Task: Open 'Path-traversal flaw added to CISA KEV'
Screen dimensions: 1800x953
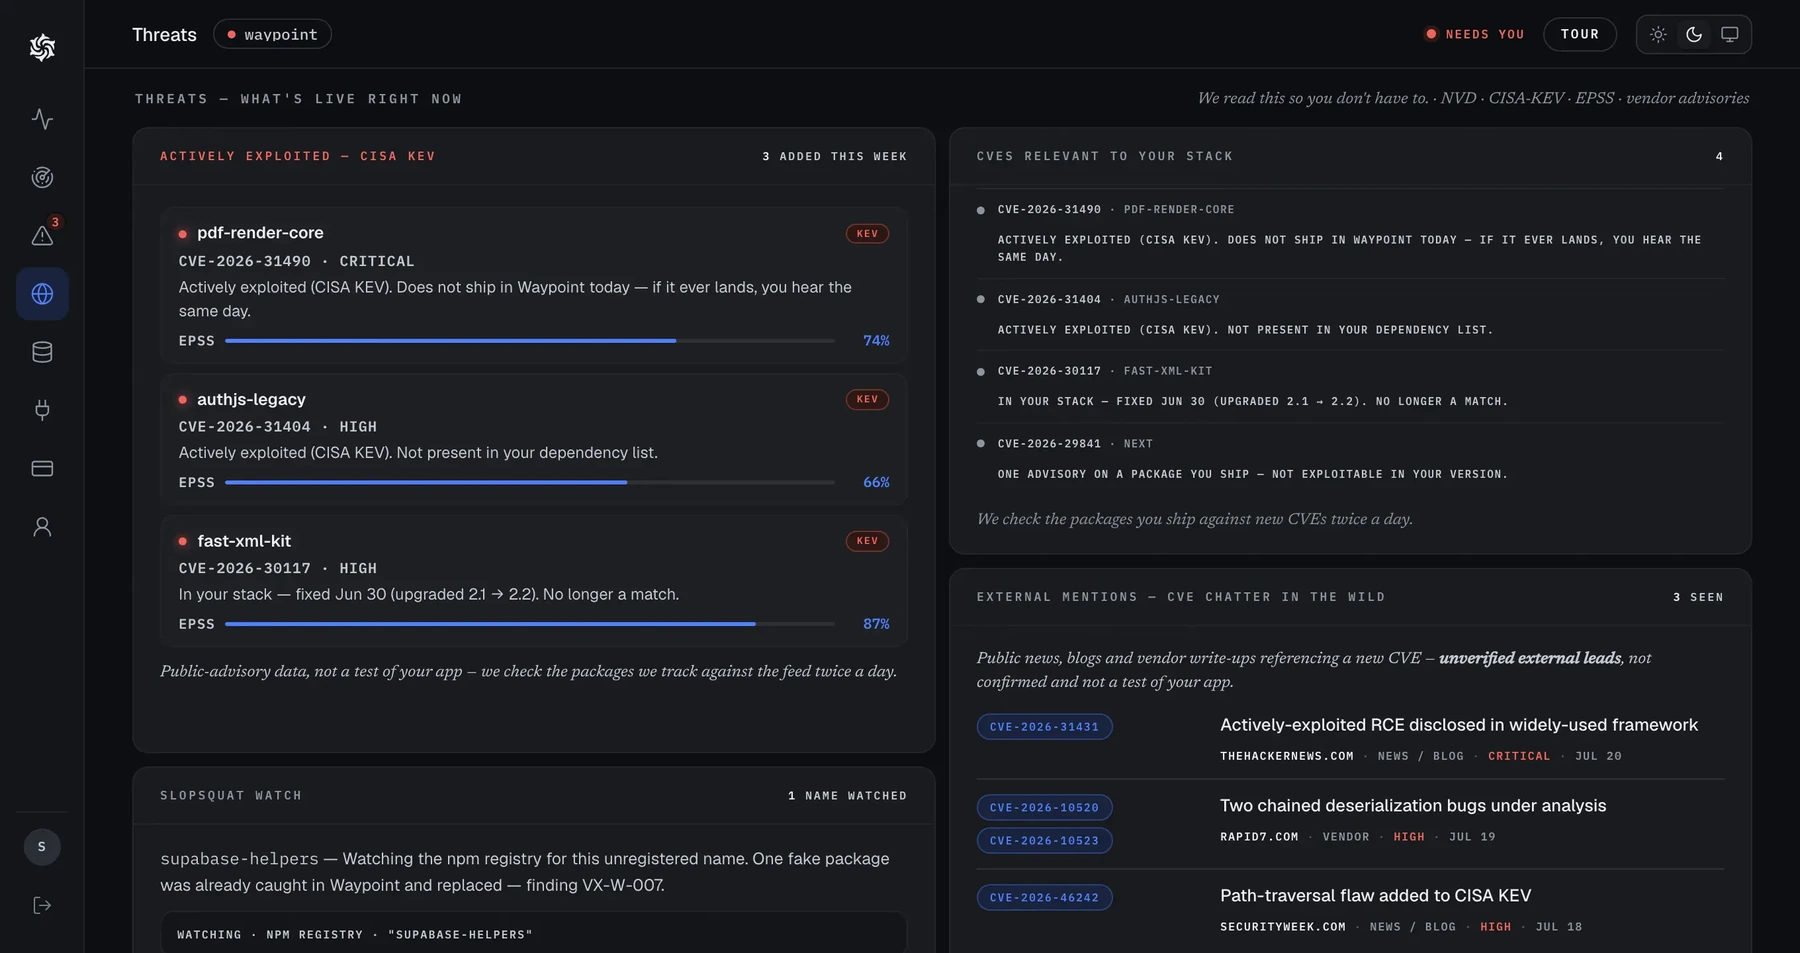Action: [1376, 895]
